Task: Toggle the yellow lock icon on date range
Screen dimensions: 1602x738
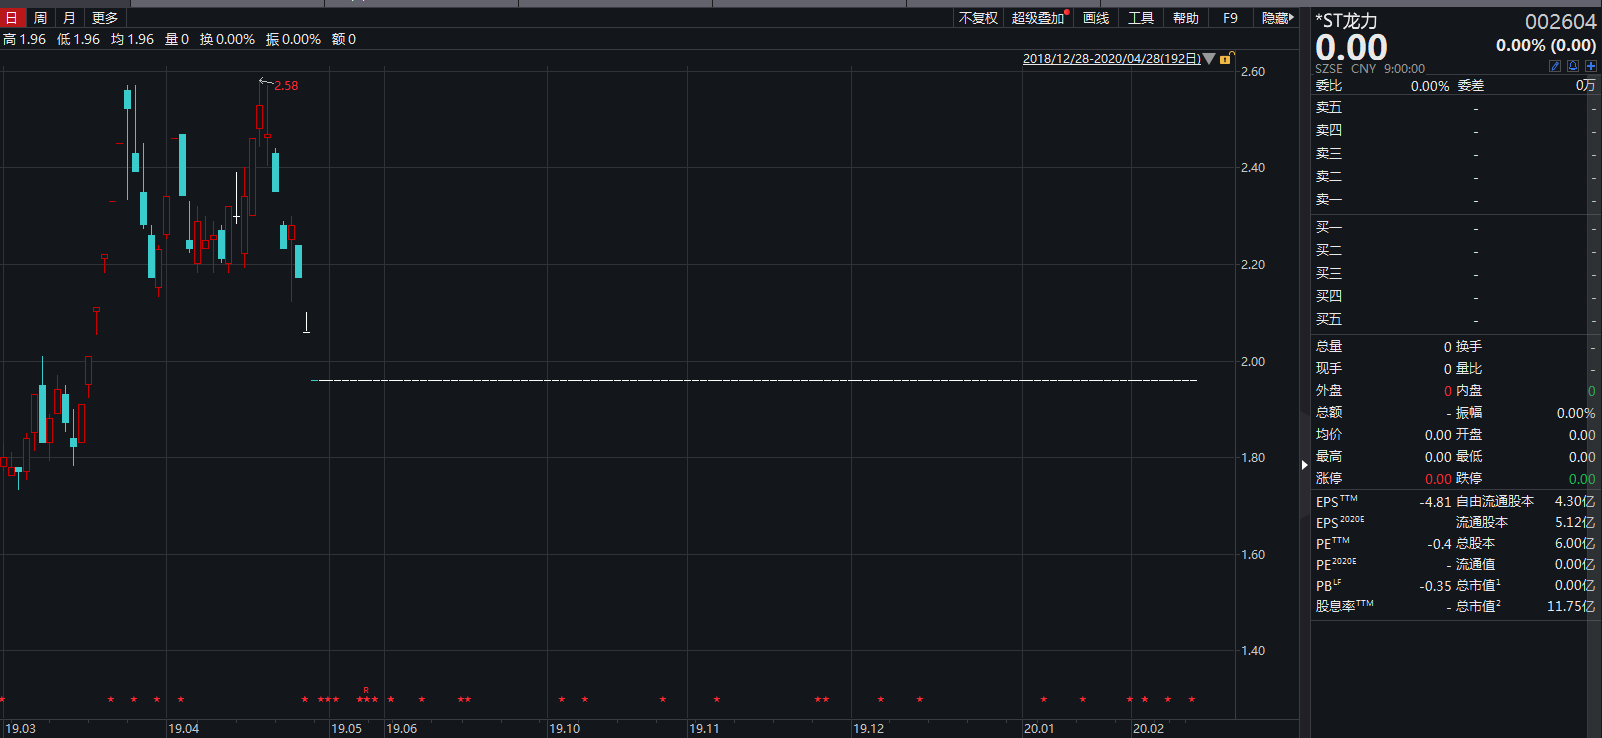Action: pos(1225,59)
